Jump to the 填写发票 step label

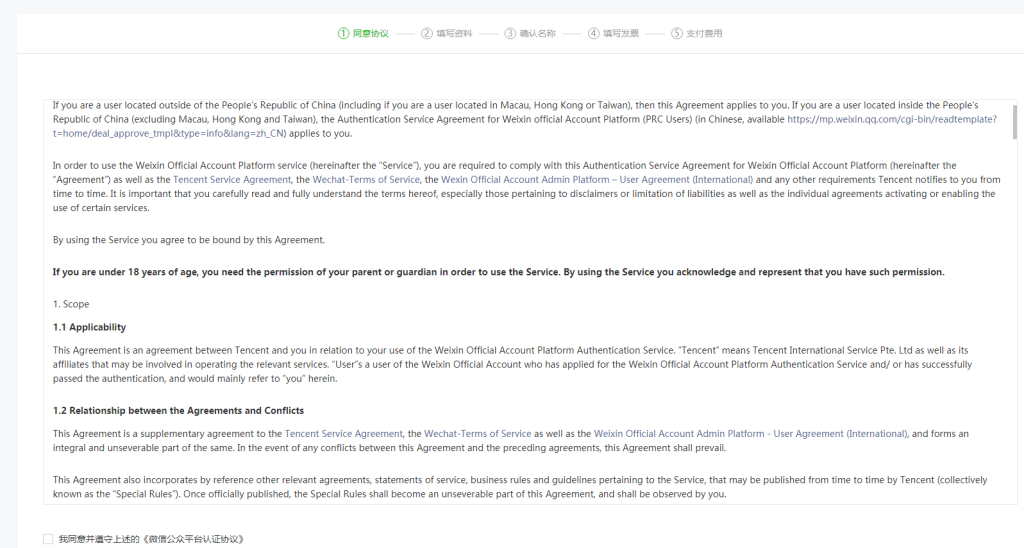click(621, 33)
